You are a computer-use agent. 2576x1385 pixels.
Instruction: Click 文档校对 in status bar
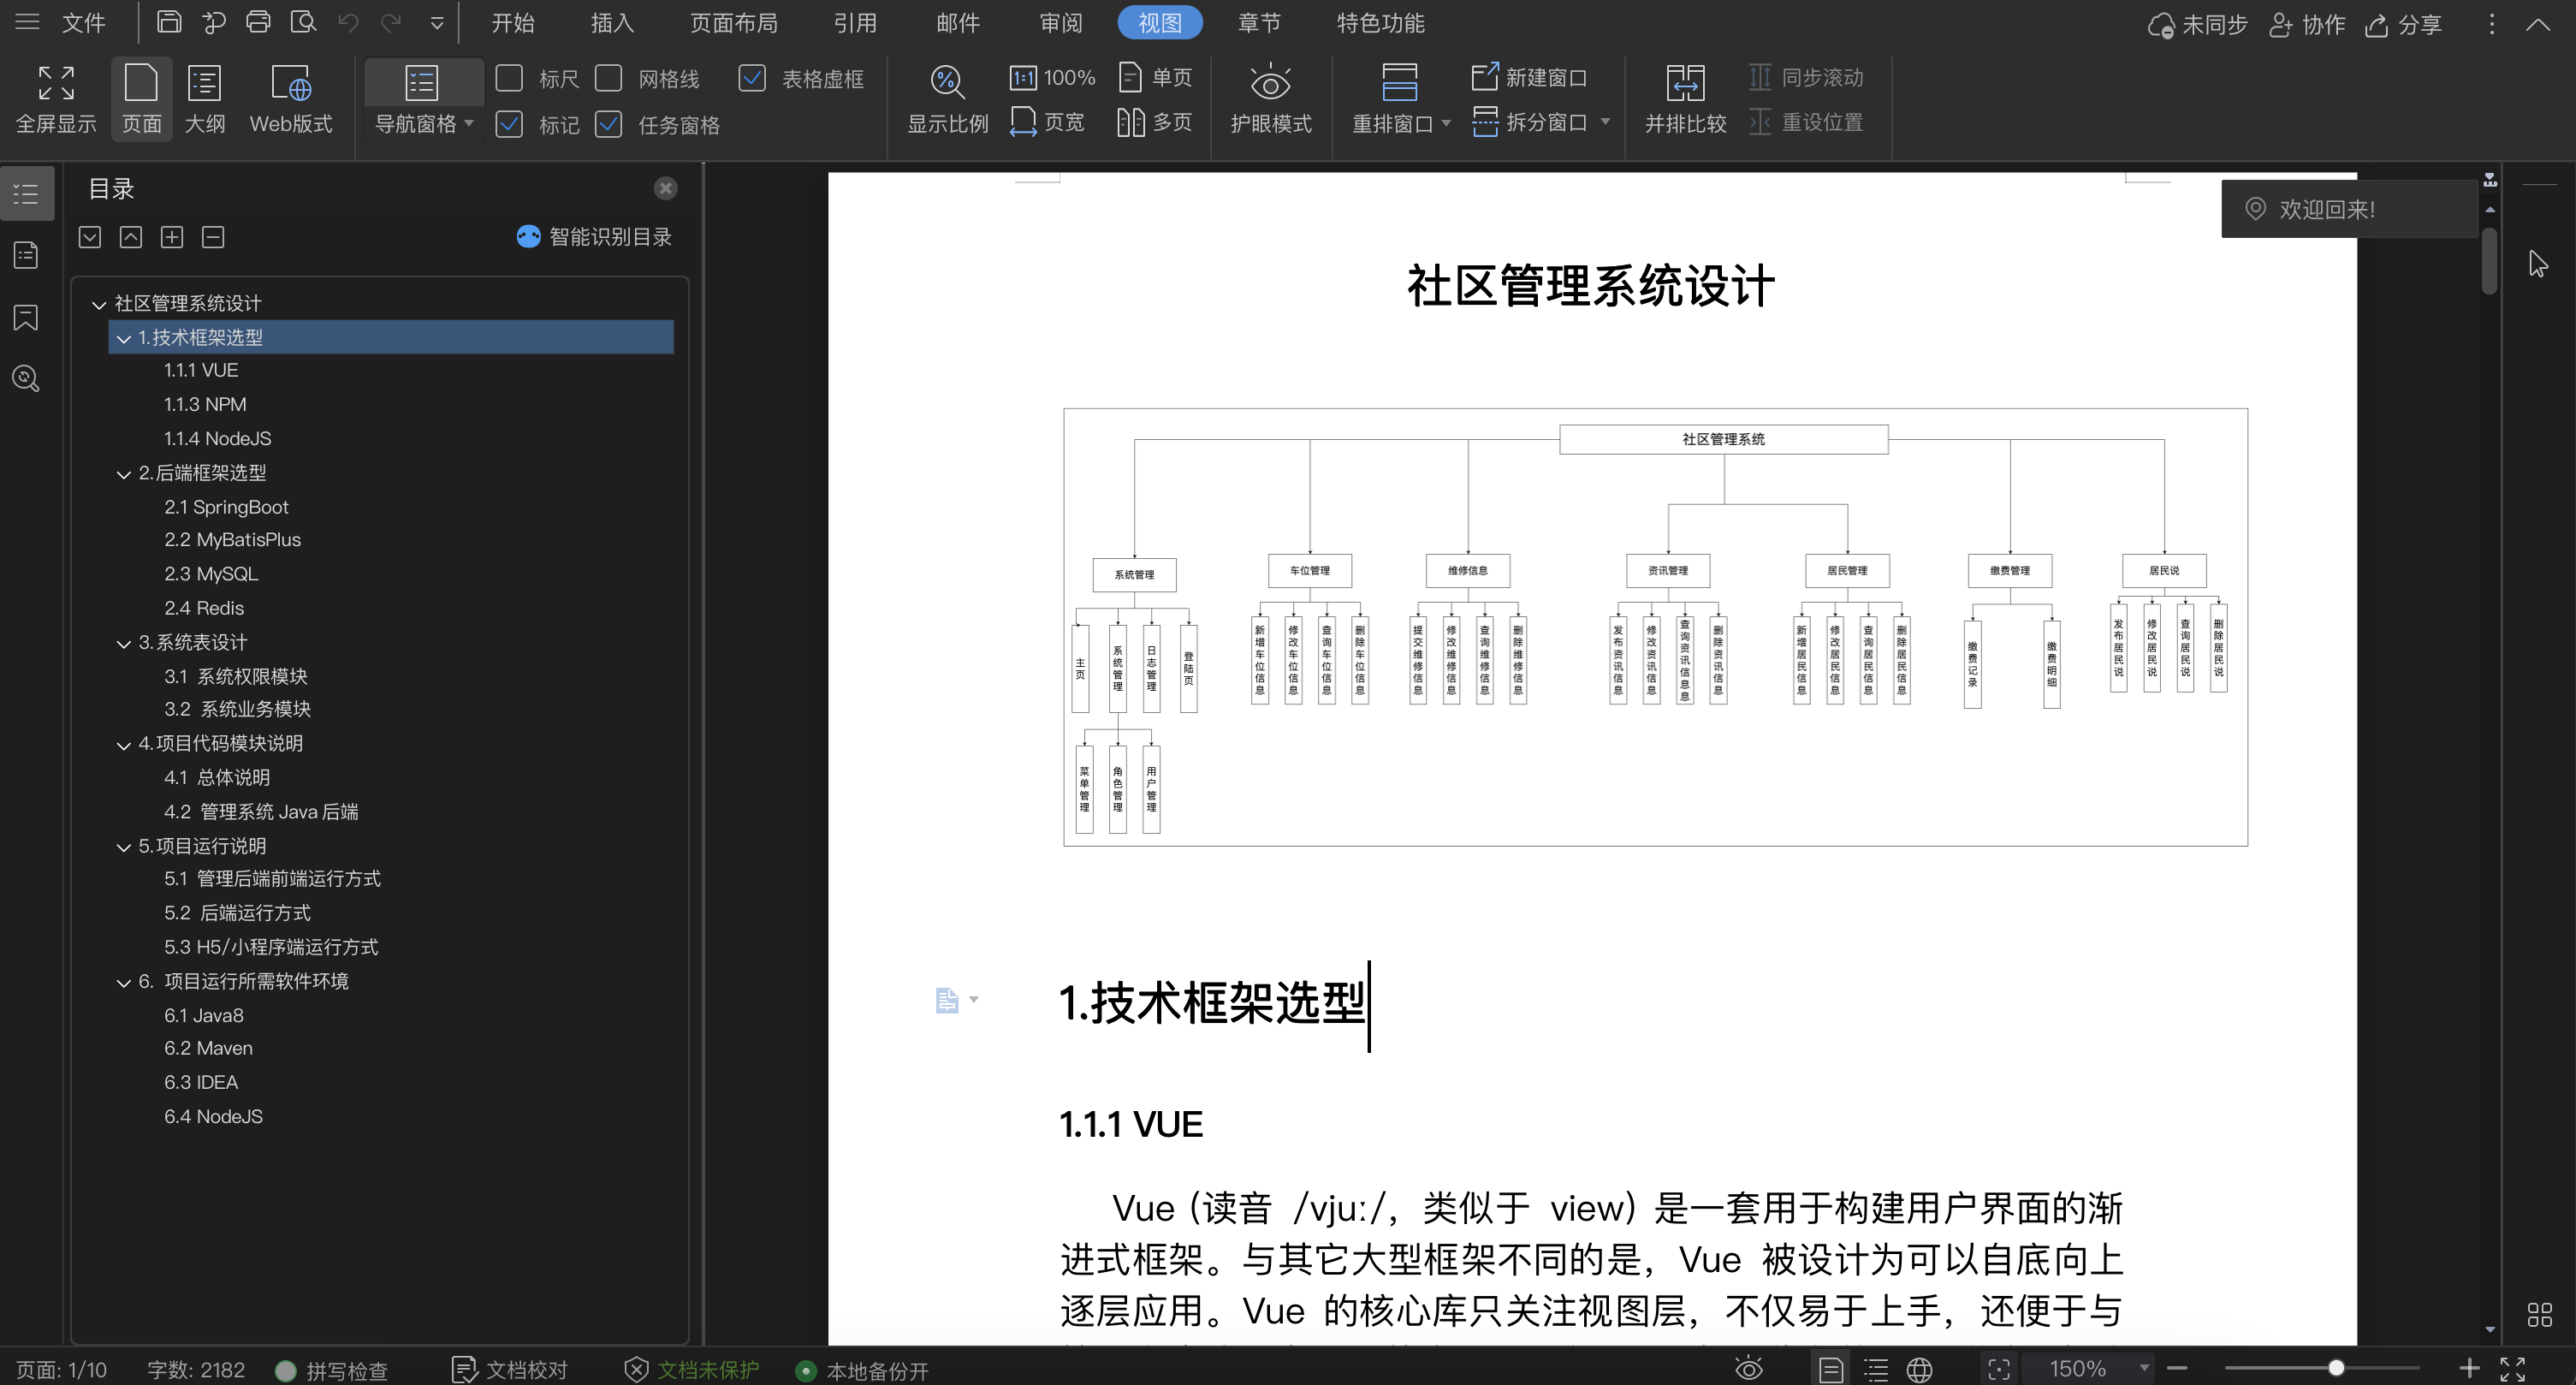(510, 1370)
